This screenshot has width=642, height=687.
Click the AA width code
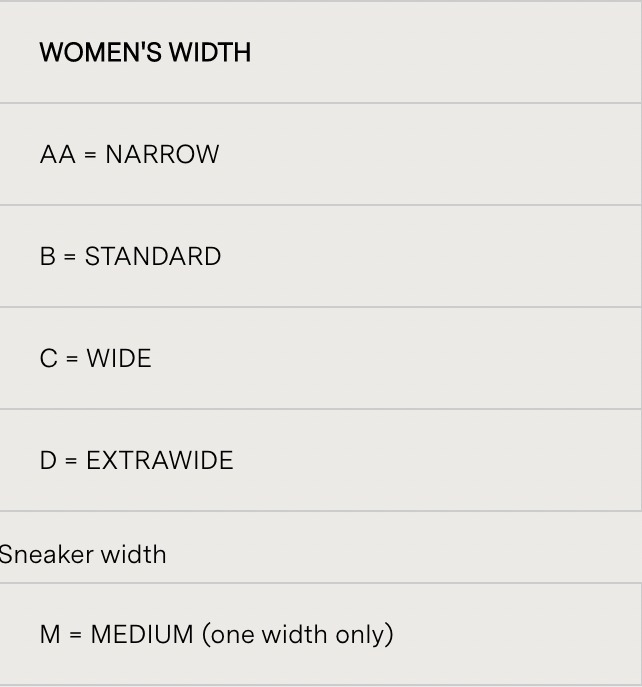tap(57, 154)
